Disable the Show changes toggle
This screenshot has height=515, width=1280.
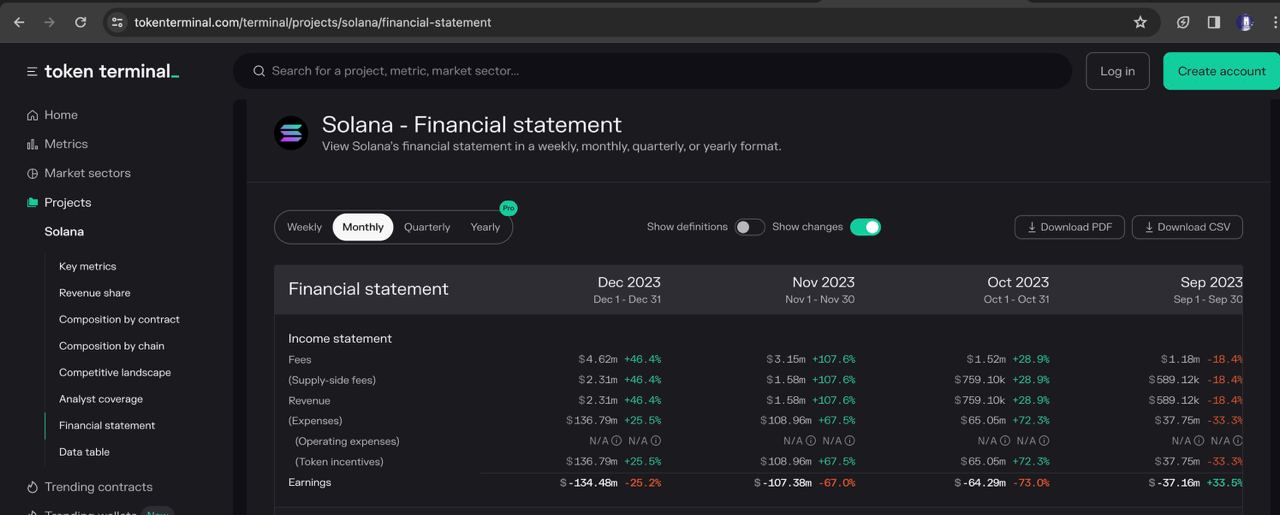[x=865, y=227]
